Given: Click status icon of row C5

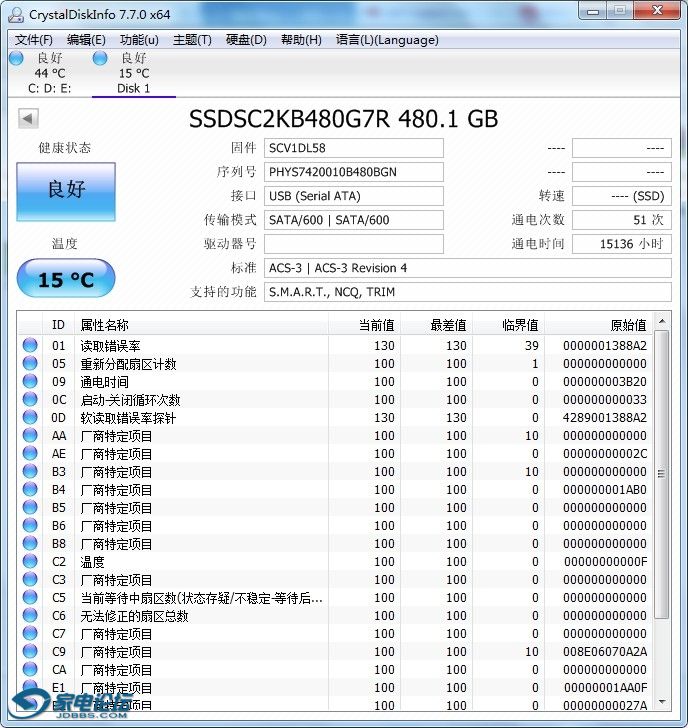Looking at the screenshot, I should (30, 597).
